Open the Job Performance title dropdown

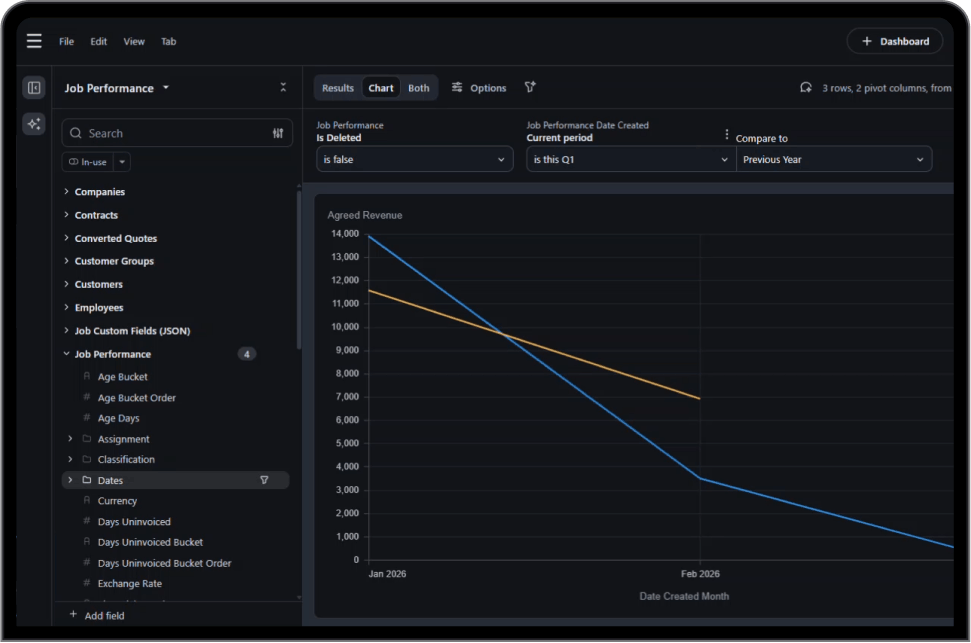tap(166, 88)
